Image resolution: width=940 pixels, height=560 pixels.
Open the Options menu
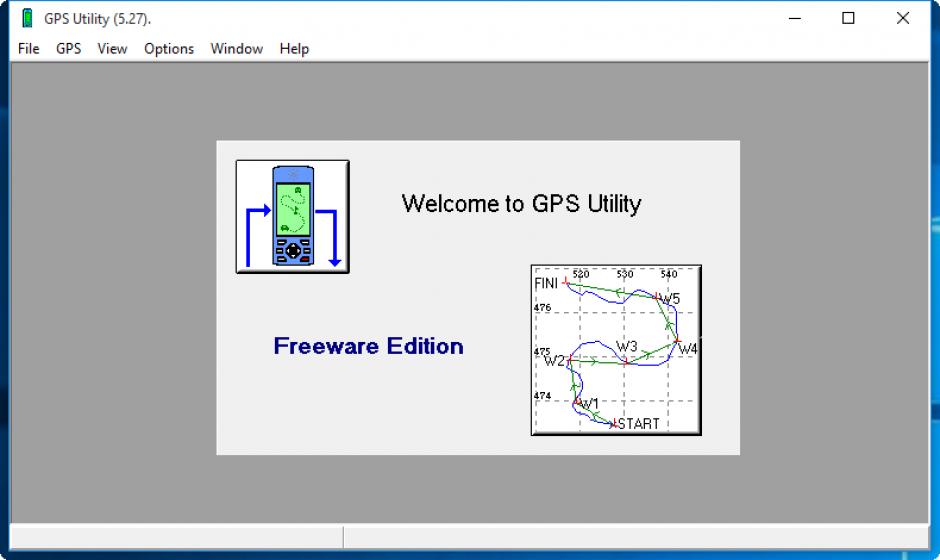pyautogui.click(x=168, y=49)
